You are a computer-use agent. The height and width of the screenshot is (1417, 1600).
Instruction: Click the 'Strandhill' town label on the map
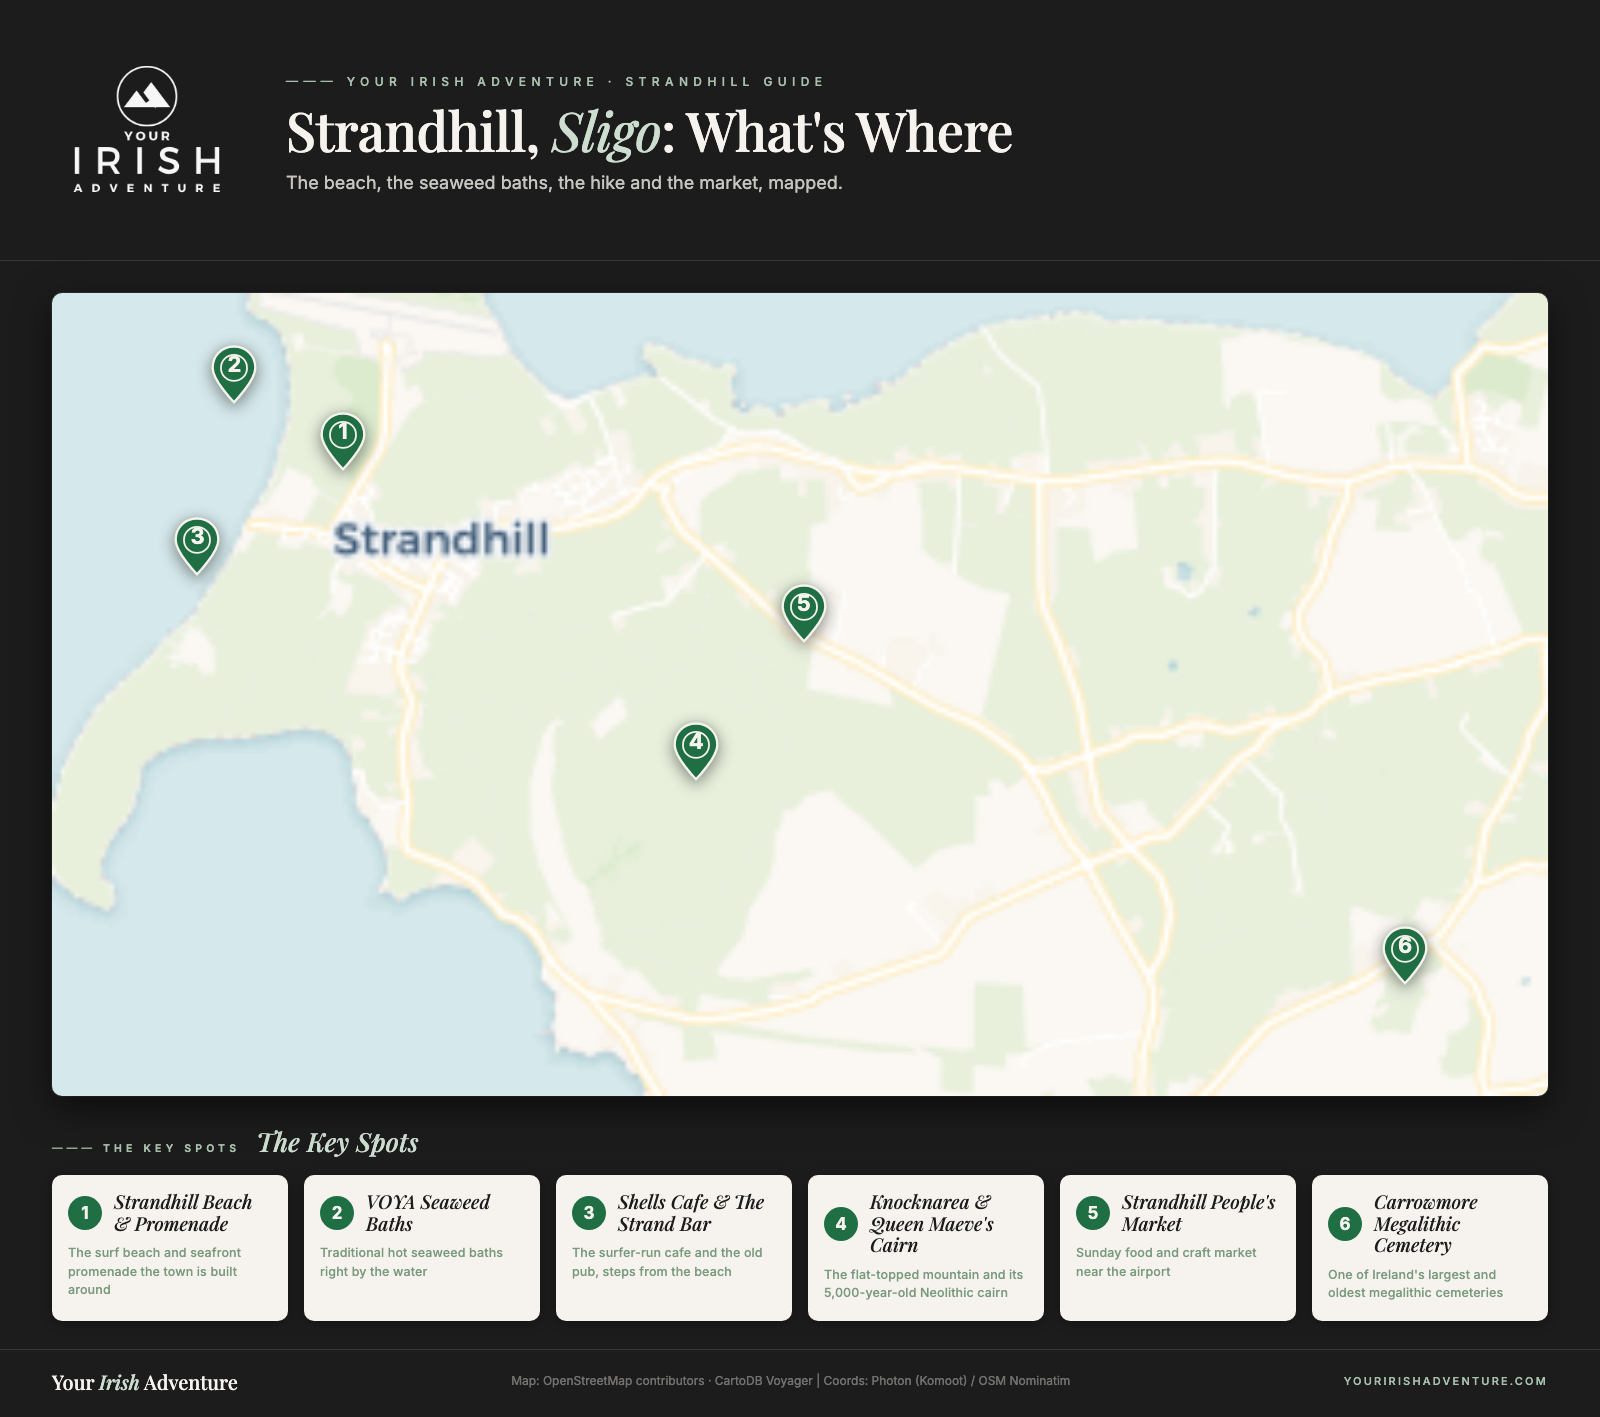tap(441, 539)
